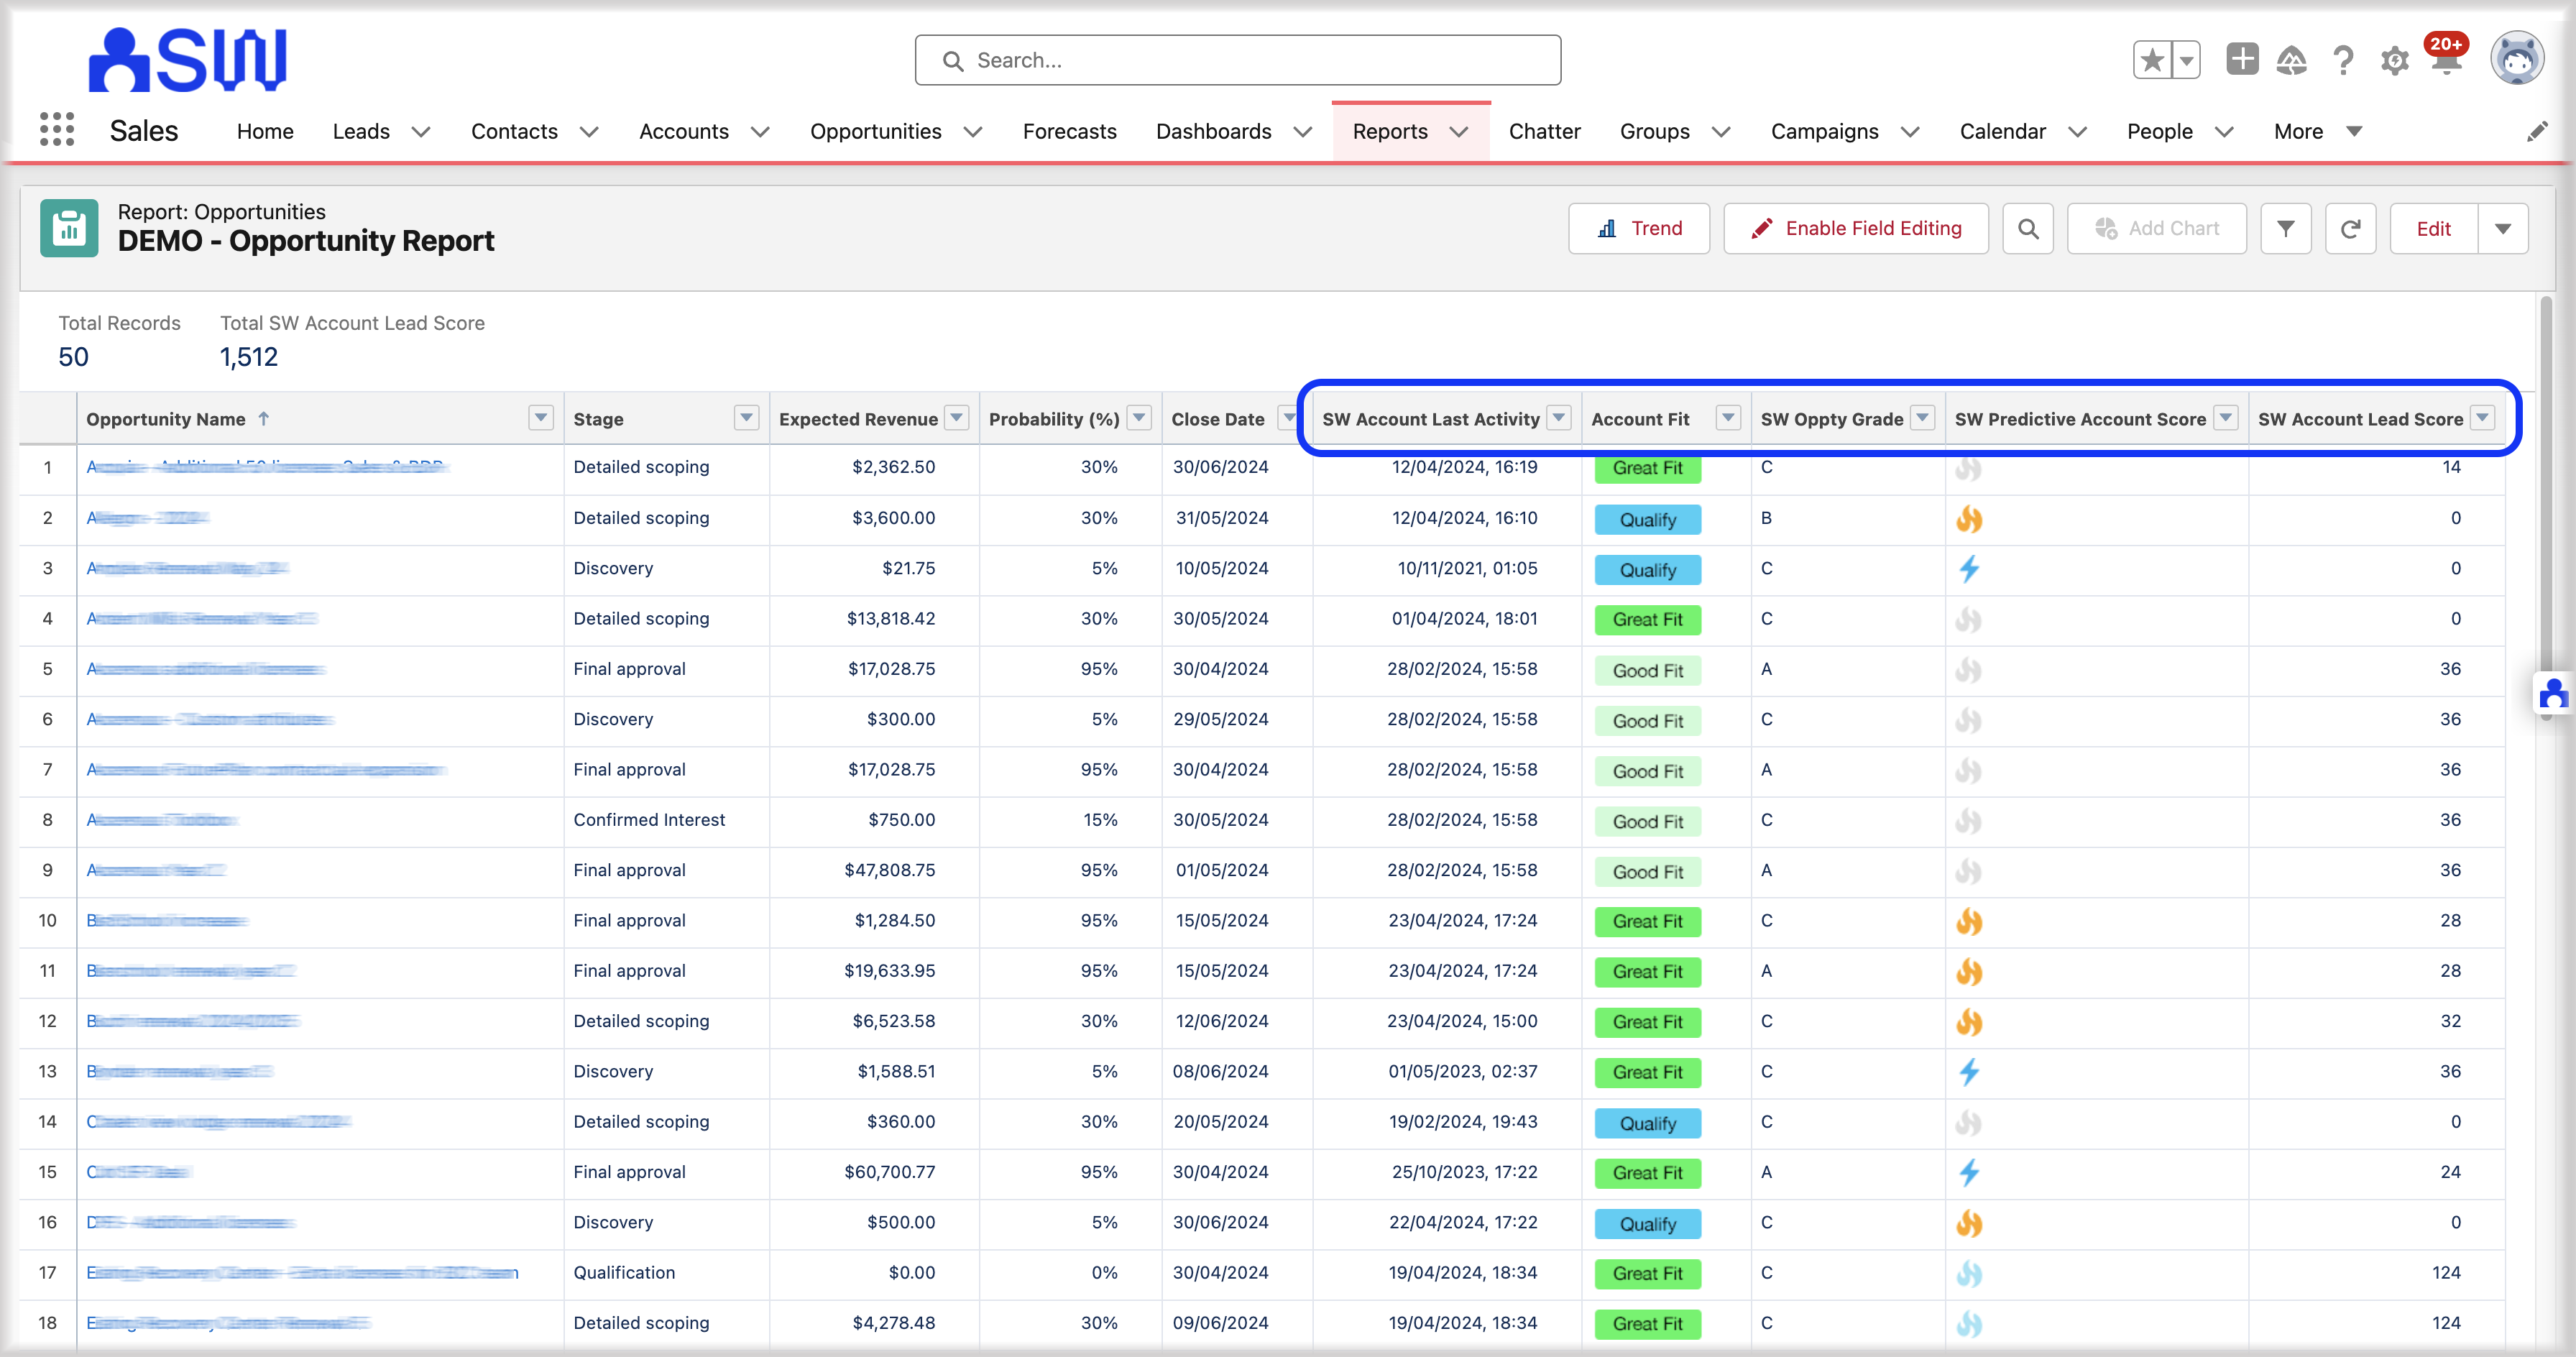Switch to the Chatter tab
This screenshot has width=2576, height=1357.
[1544, 131]
